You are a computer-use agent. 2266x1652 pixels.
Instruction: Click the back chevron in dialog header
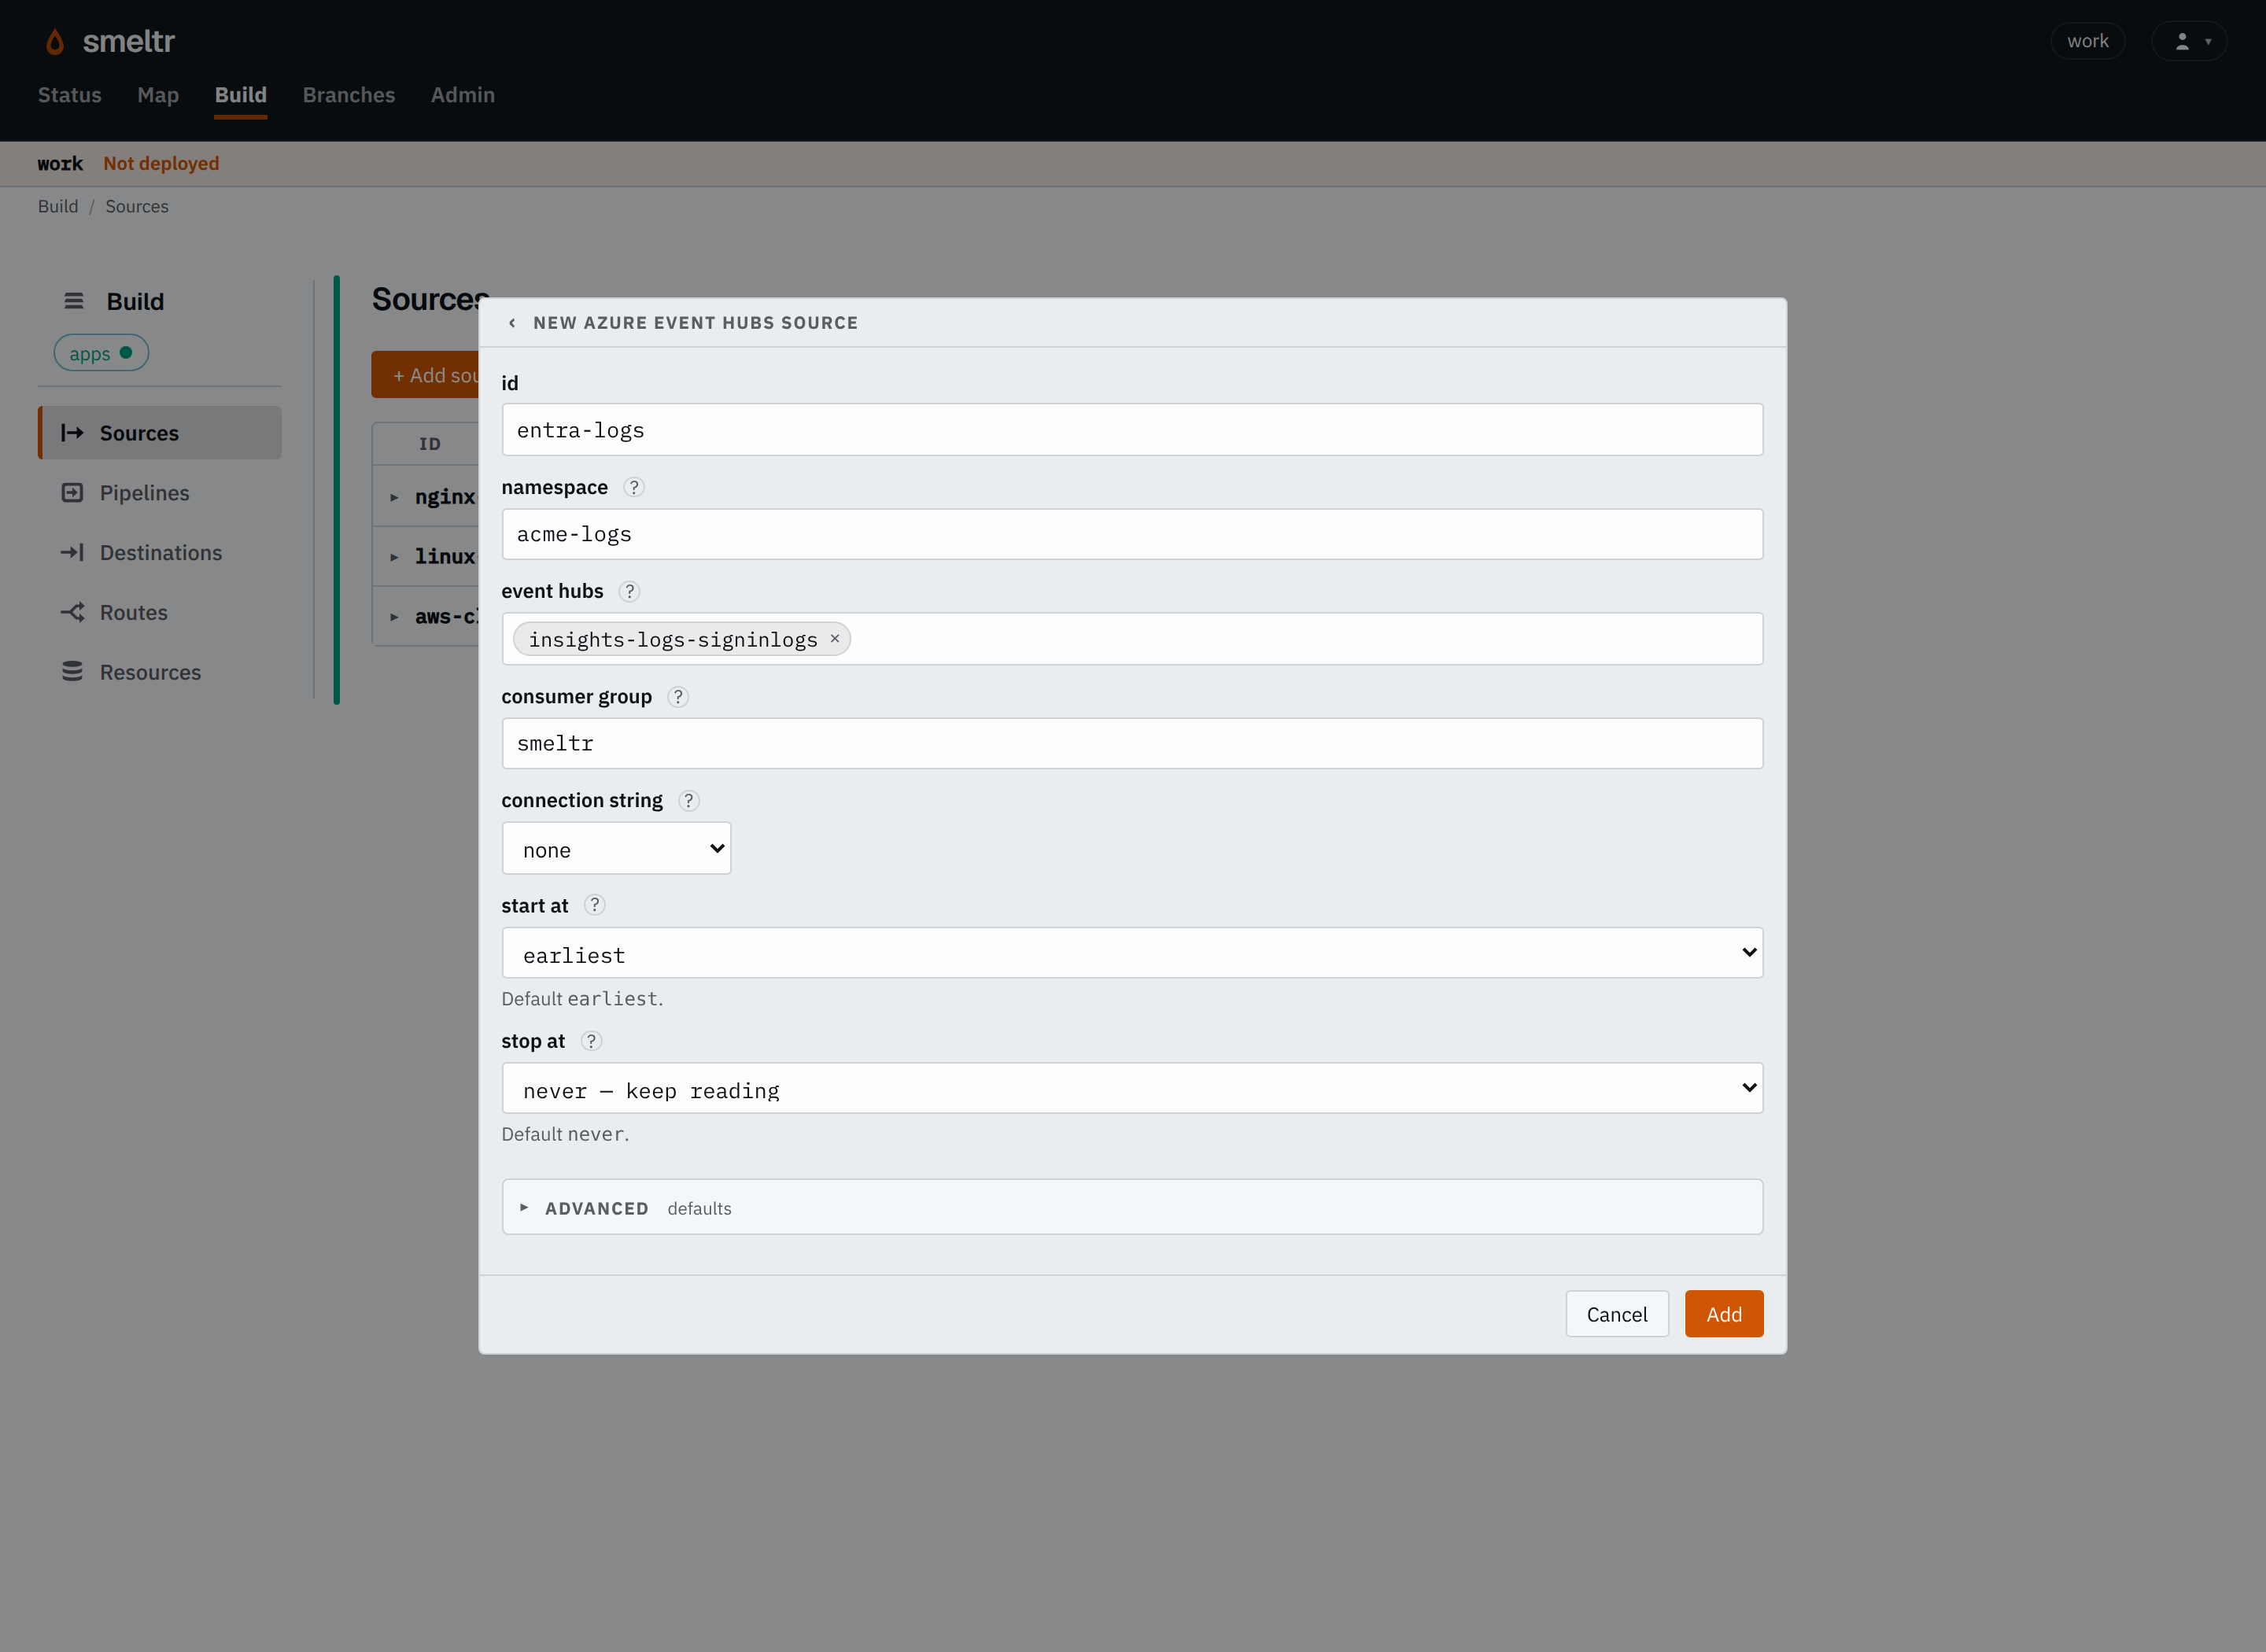[512, 323]
